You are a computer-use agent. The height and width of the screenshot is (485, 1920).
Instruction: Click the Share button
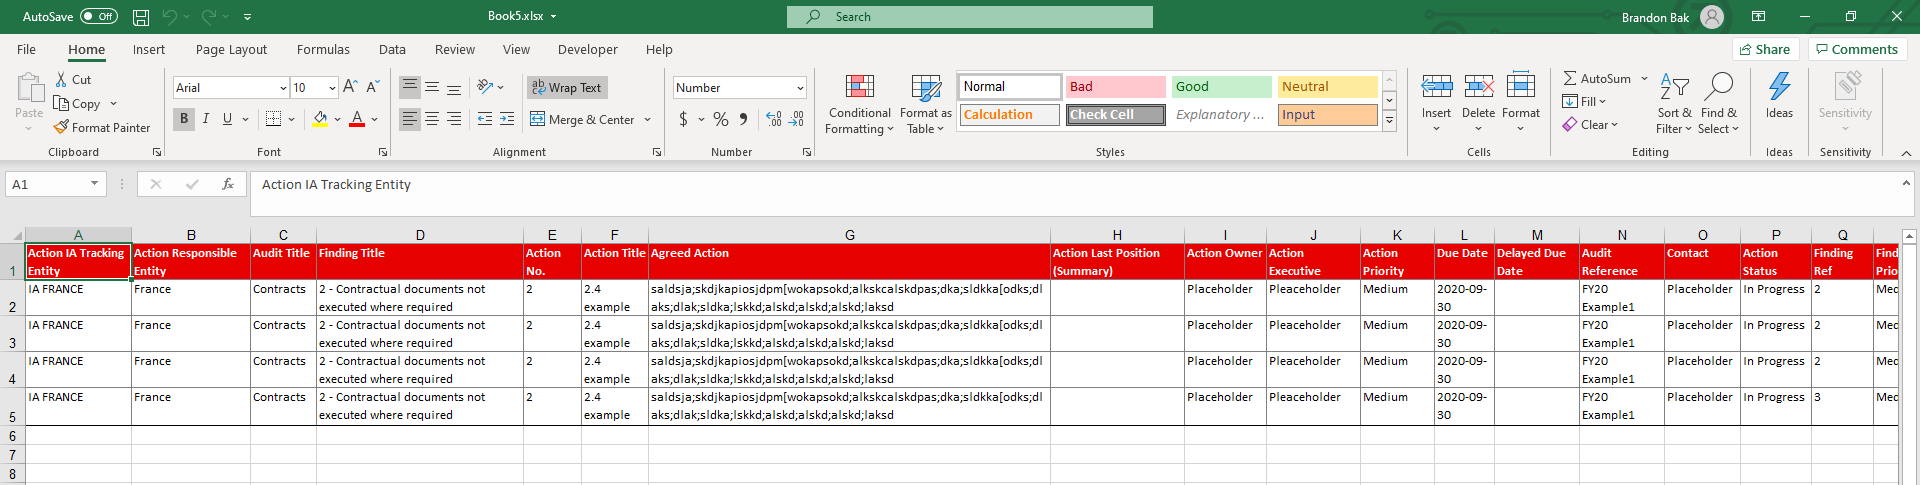(x=1765, y=49)
